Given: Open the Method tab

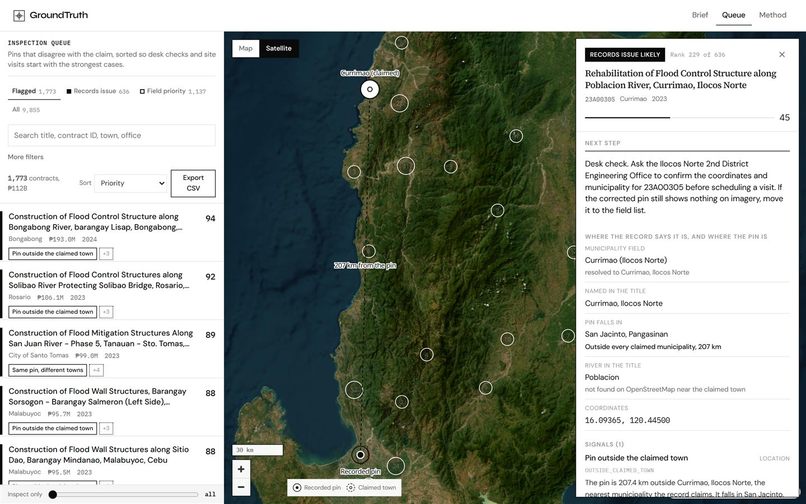Looking at the screenshot, I should pos(773,15).
